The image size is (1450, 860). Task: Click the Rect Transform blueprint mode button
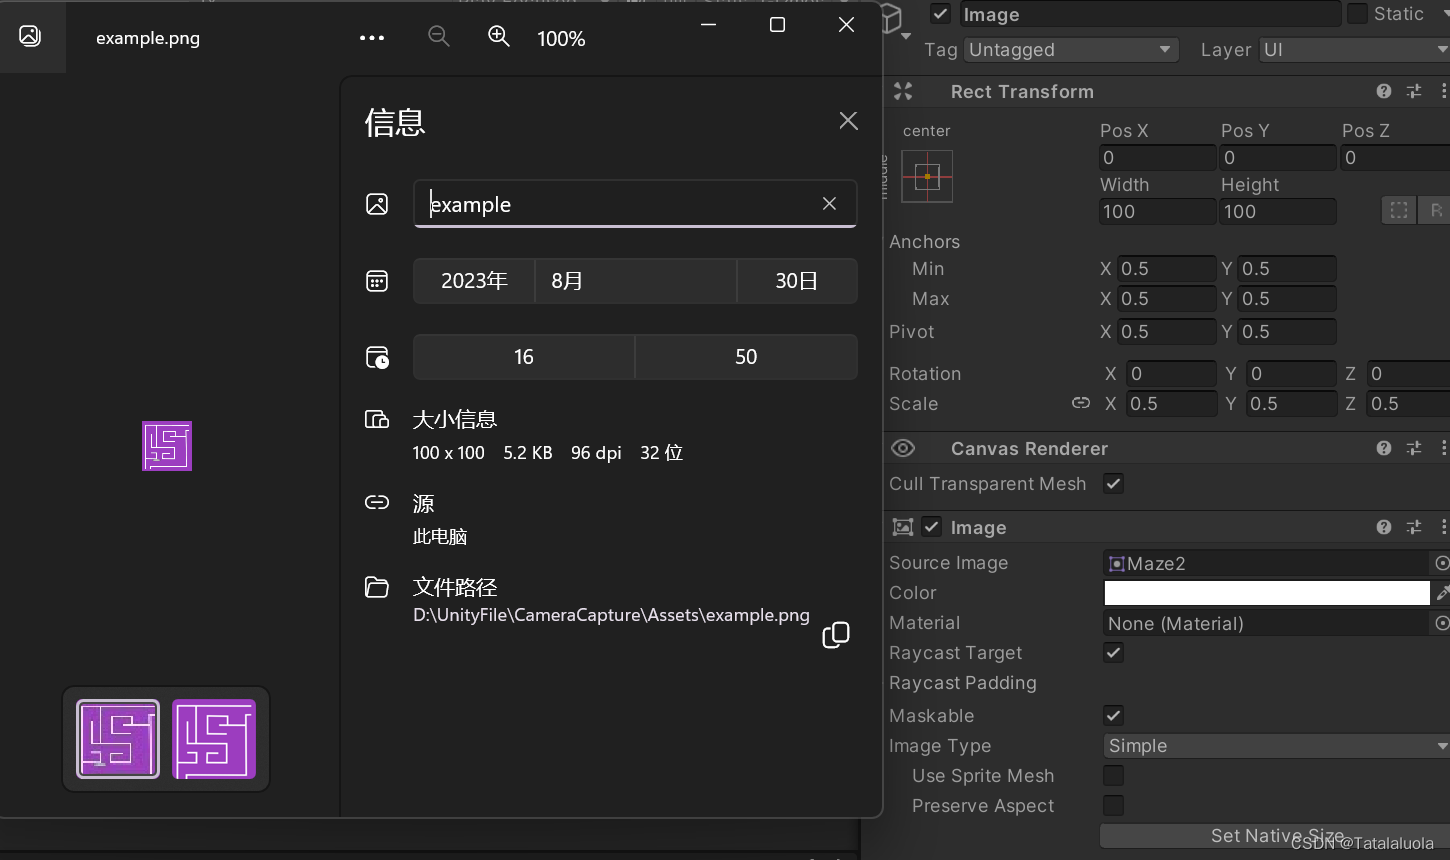[1399, 211]
